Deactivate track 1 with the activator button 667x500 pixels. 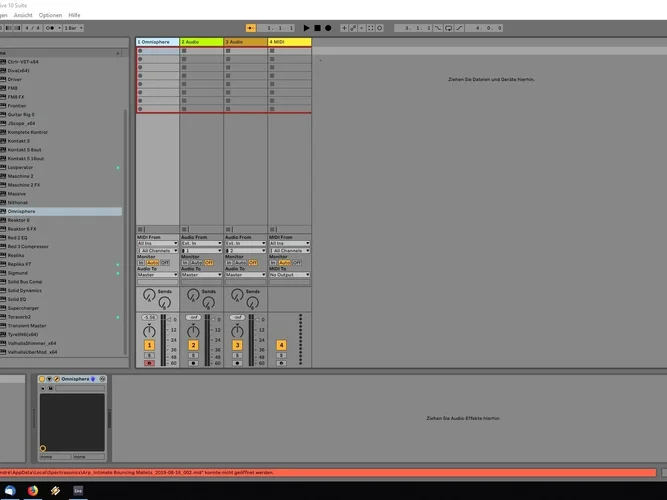149,345
